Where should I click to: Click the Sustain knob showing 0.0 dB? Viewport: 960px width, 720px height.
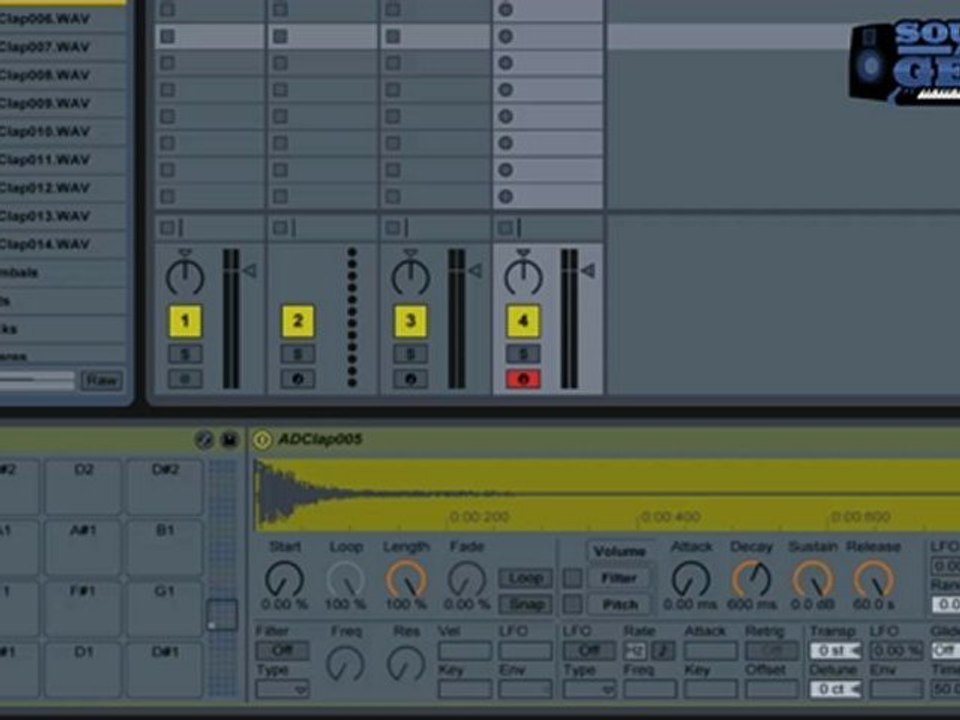[813, 579]
